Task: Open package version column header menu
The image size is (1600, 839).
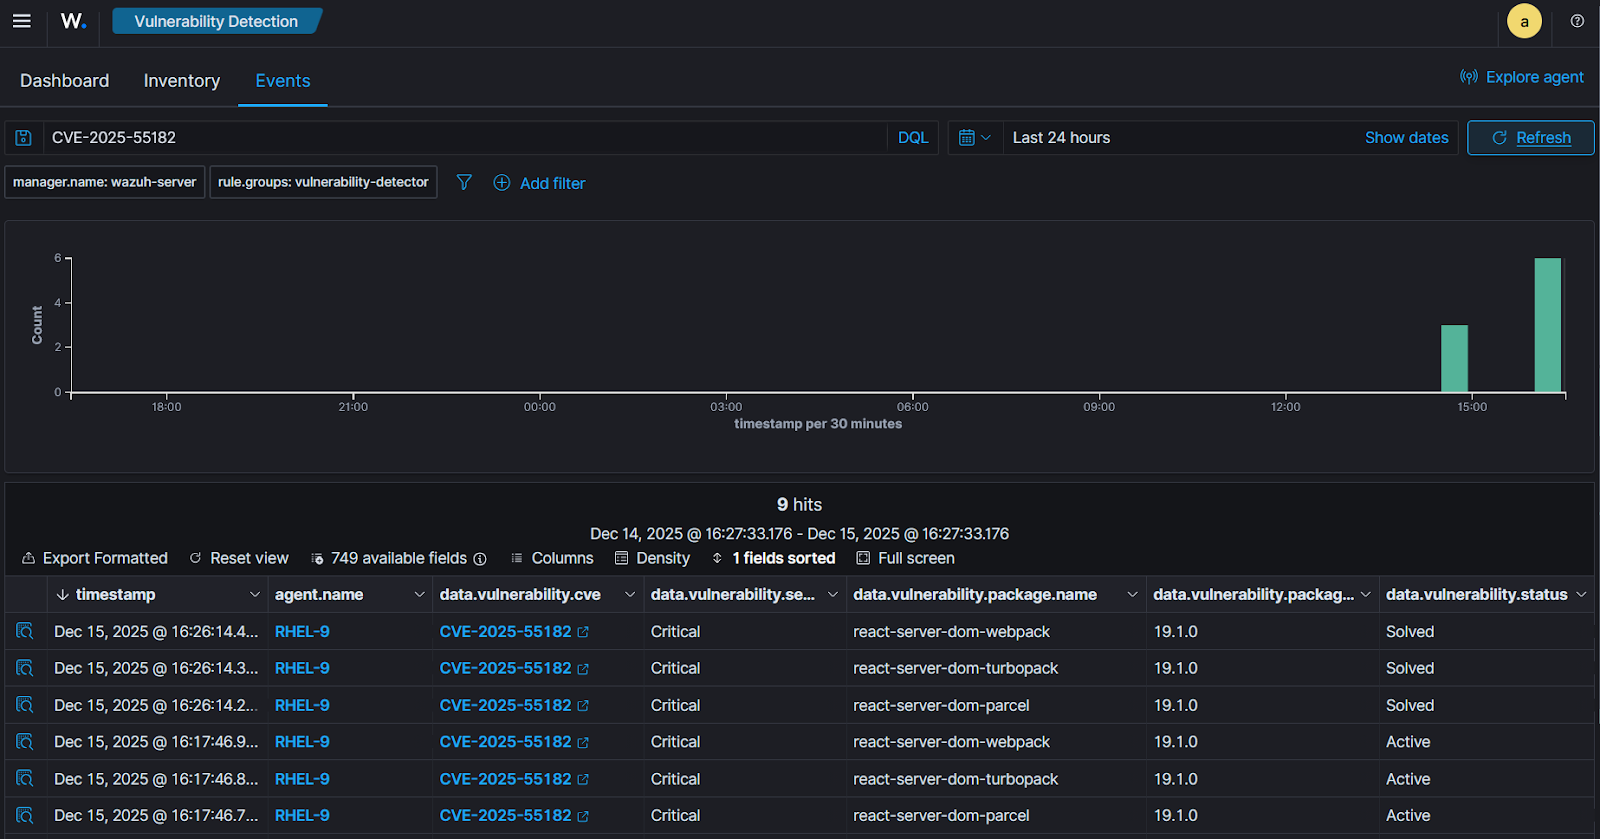Action: tap(1366, 594)
